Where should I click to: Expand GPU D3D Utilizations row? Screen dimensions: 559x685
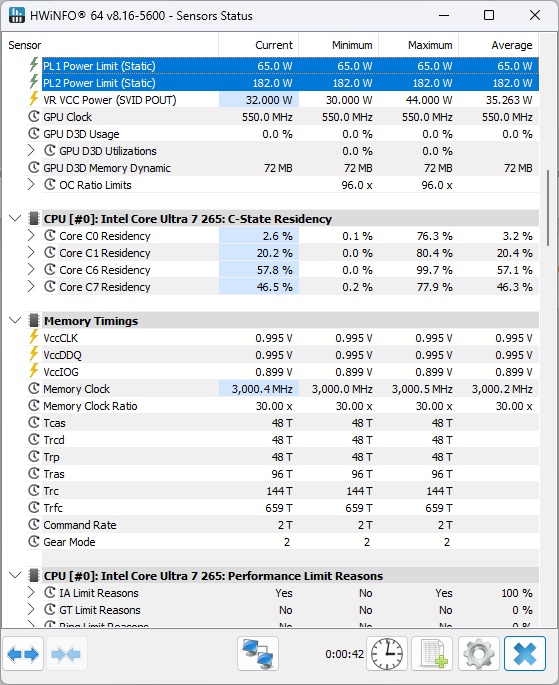(31, 151)
